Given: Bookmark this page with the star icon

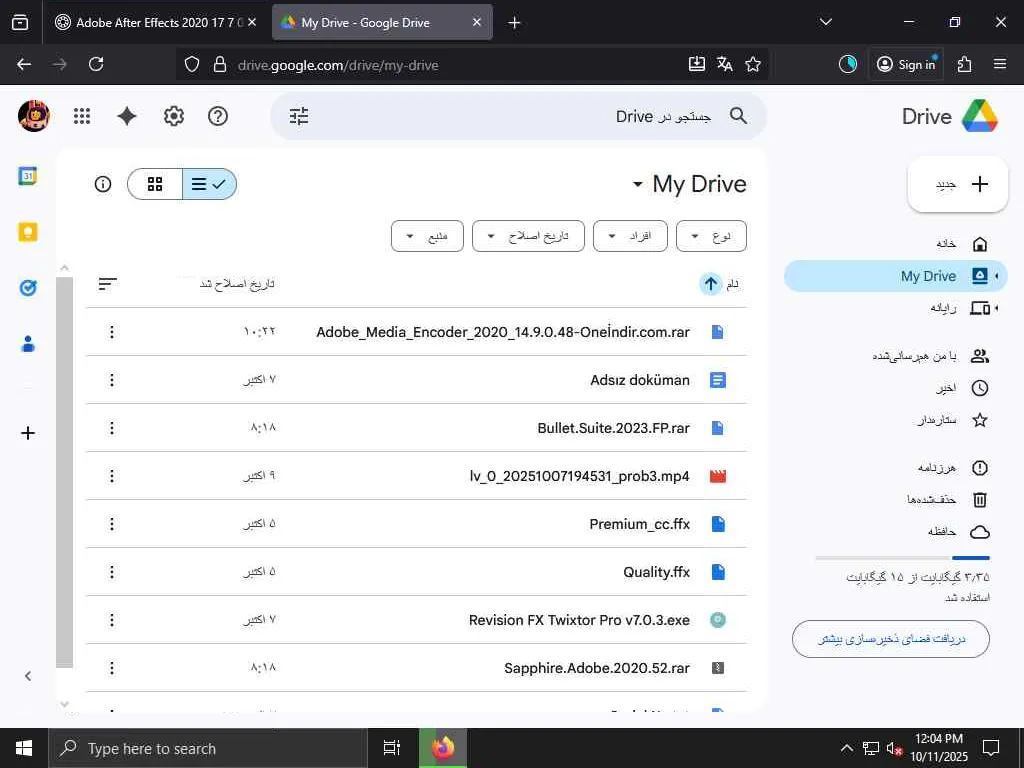Looking at the screenshot, I should pos(753,64).
